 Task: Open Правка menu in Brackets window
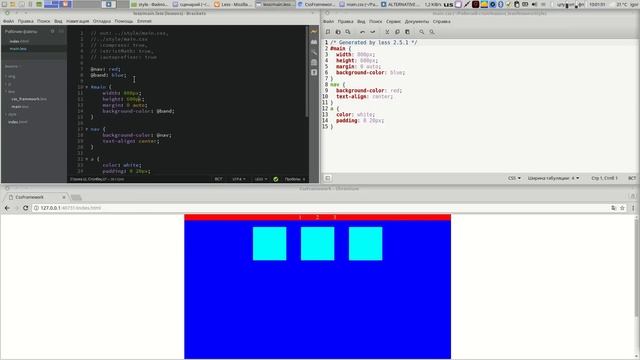click(x=25, y=21)
